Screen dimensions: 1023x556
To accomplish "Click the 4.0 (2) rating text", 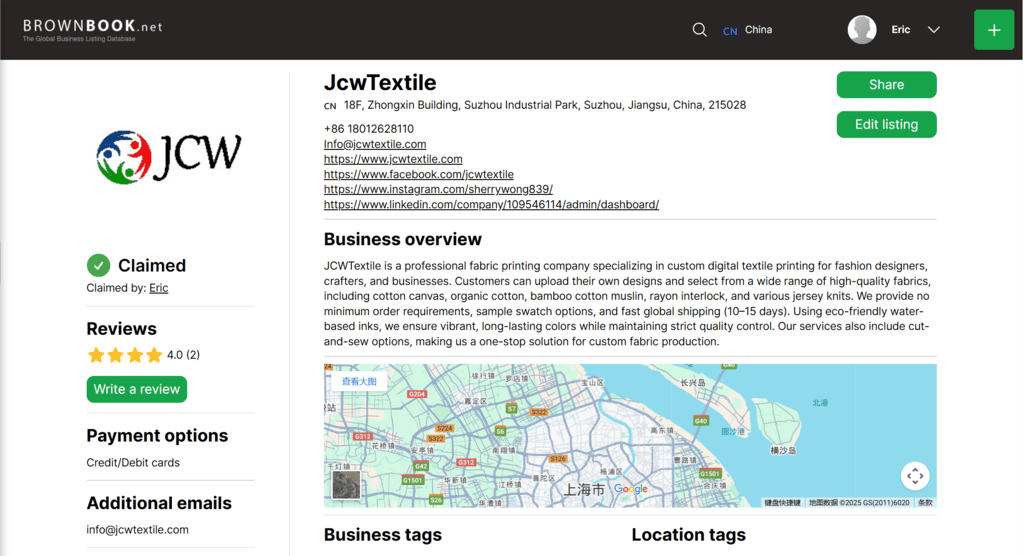I will coord(183,355).
